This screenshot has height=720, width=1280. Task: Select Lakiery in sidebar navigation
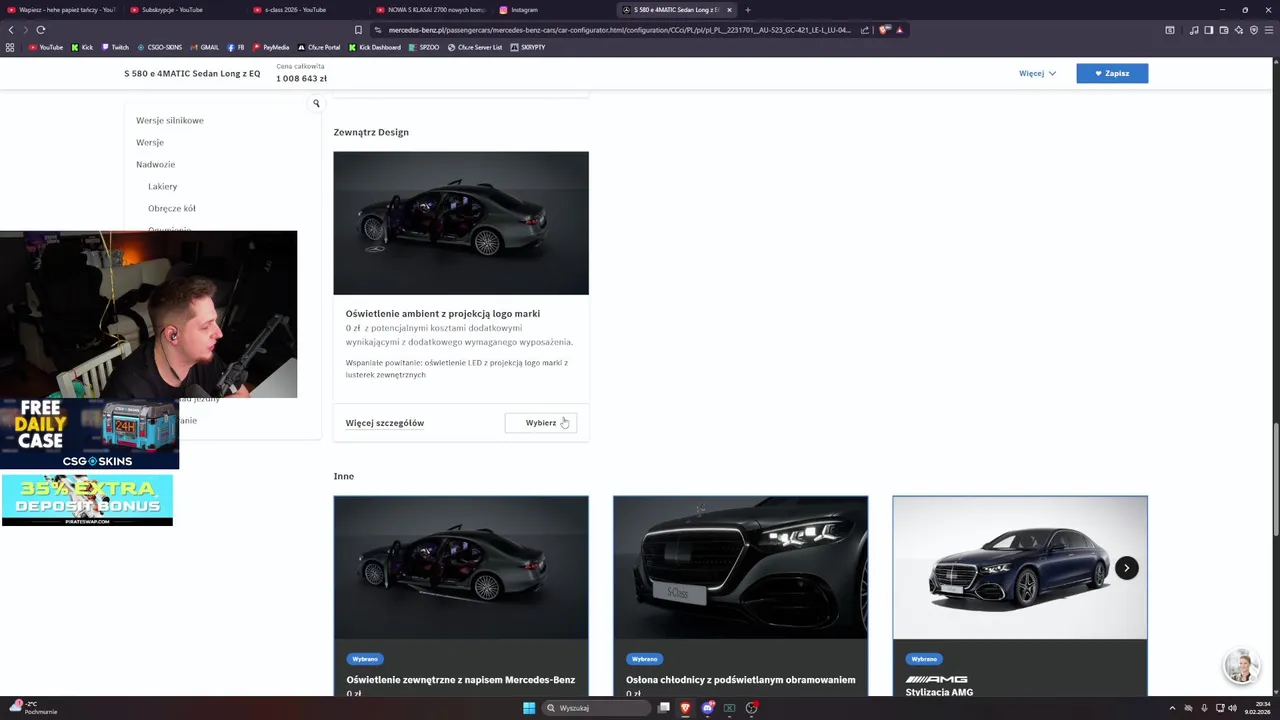click(162, 186)
